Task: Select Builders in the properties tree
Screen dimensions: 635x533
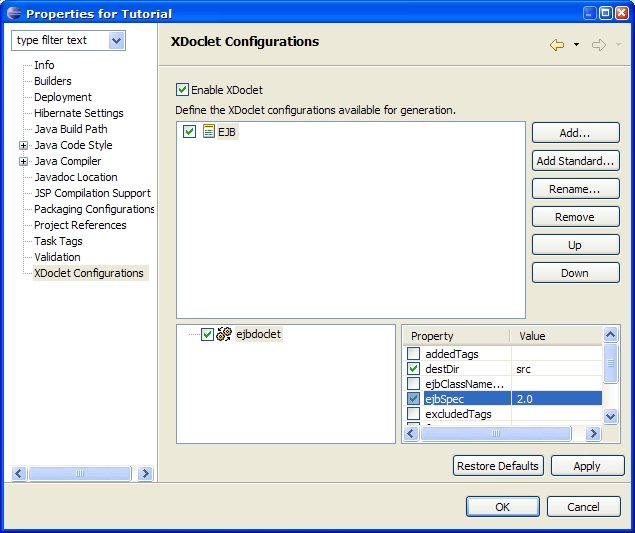Action: point(53,81)
